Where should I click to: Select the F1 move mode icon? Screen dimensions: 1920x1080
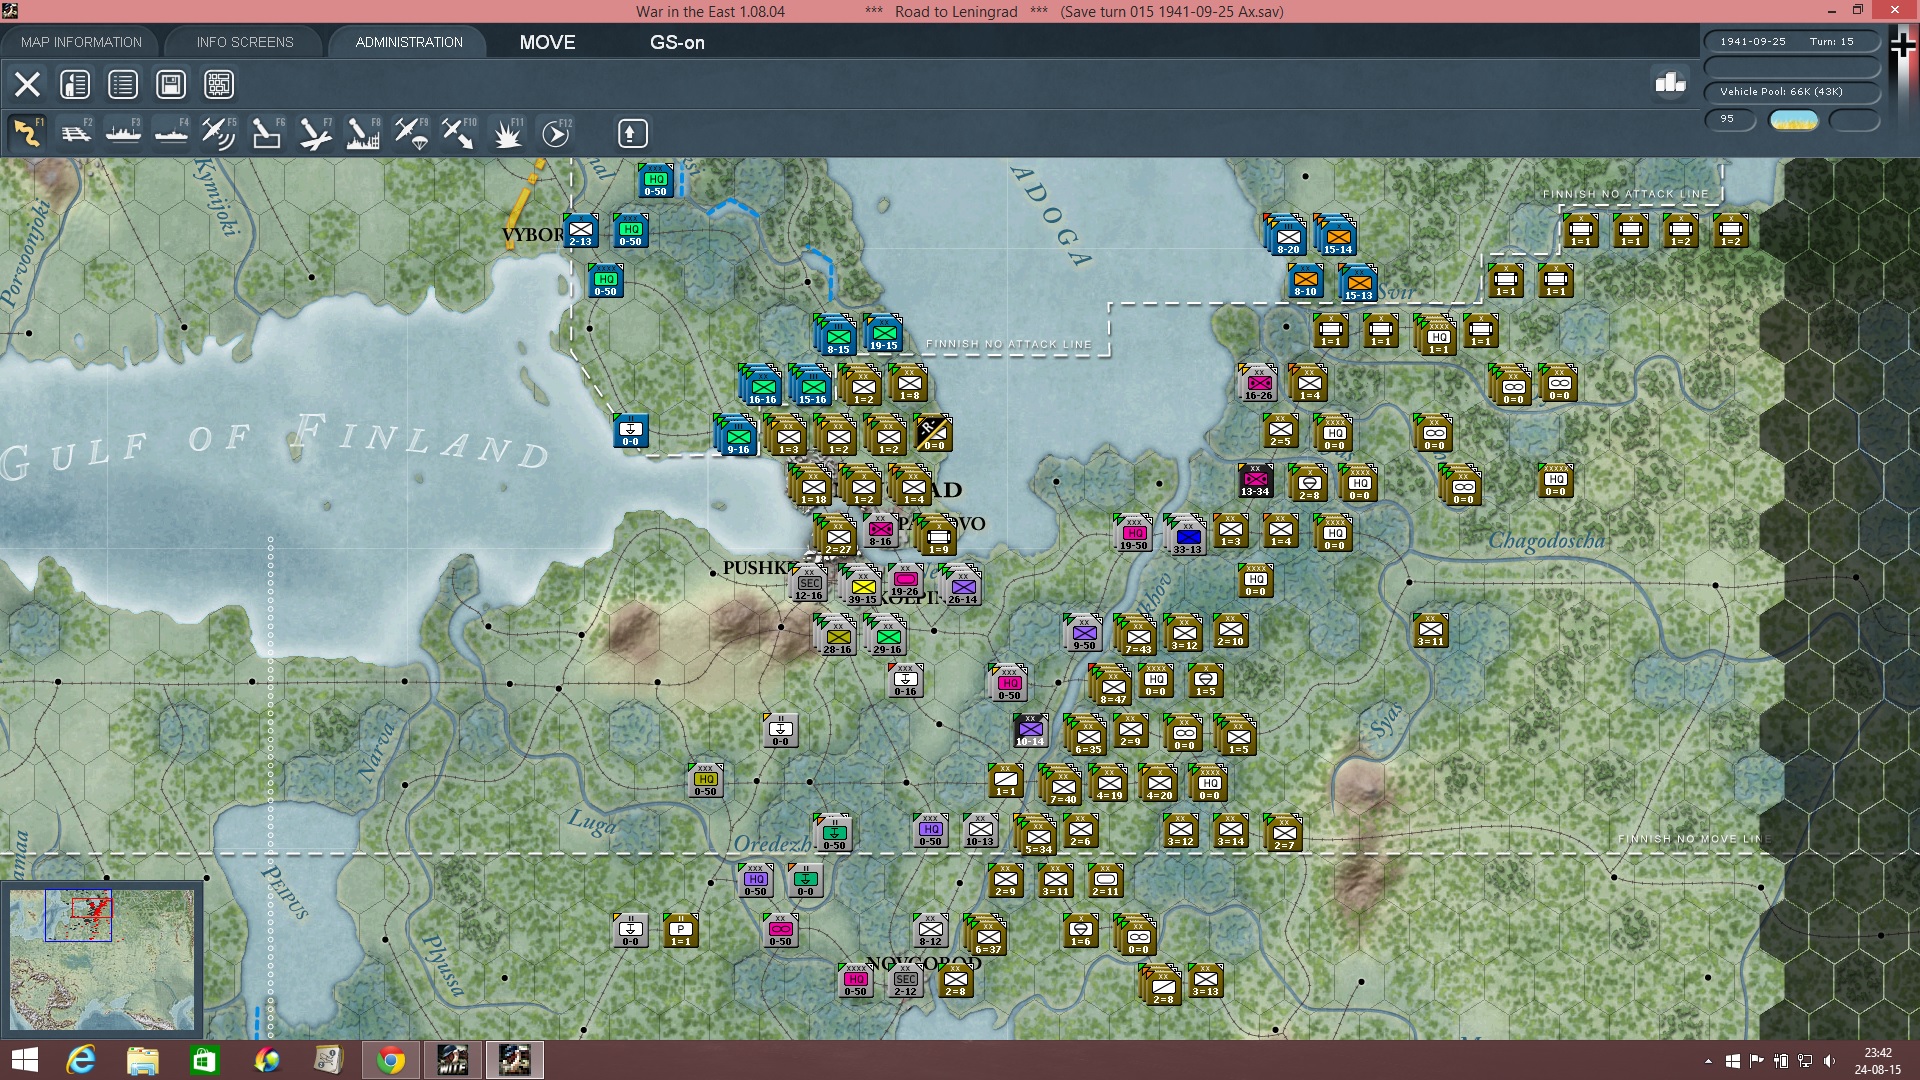[28, 133]
